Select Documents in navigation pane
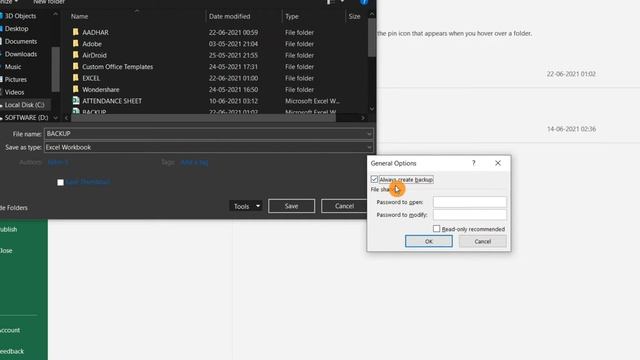 tap(21, 41)
